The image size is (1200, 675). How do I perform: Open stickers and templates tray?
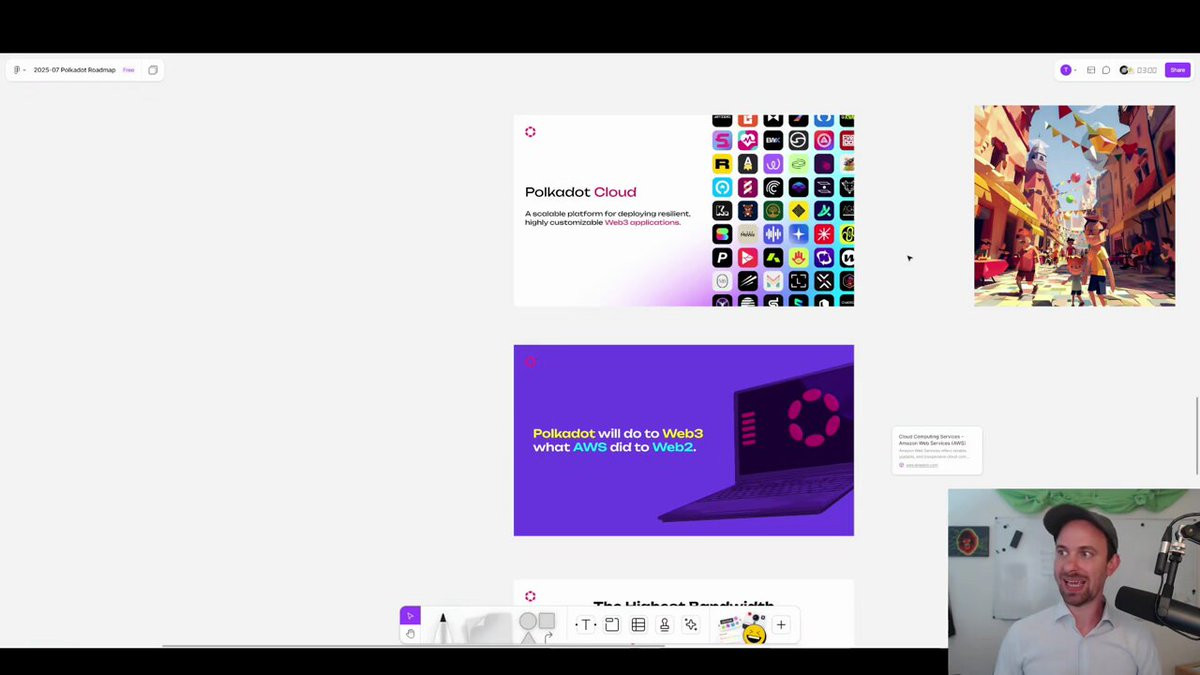point(742,628)
